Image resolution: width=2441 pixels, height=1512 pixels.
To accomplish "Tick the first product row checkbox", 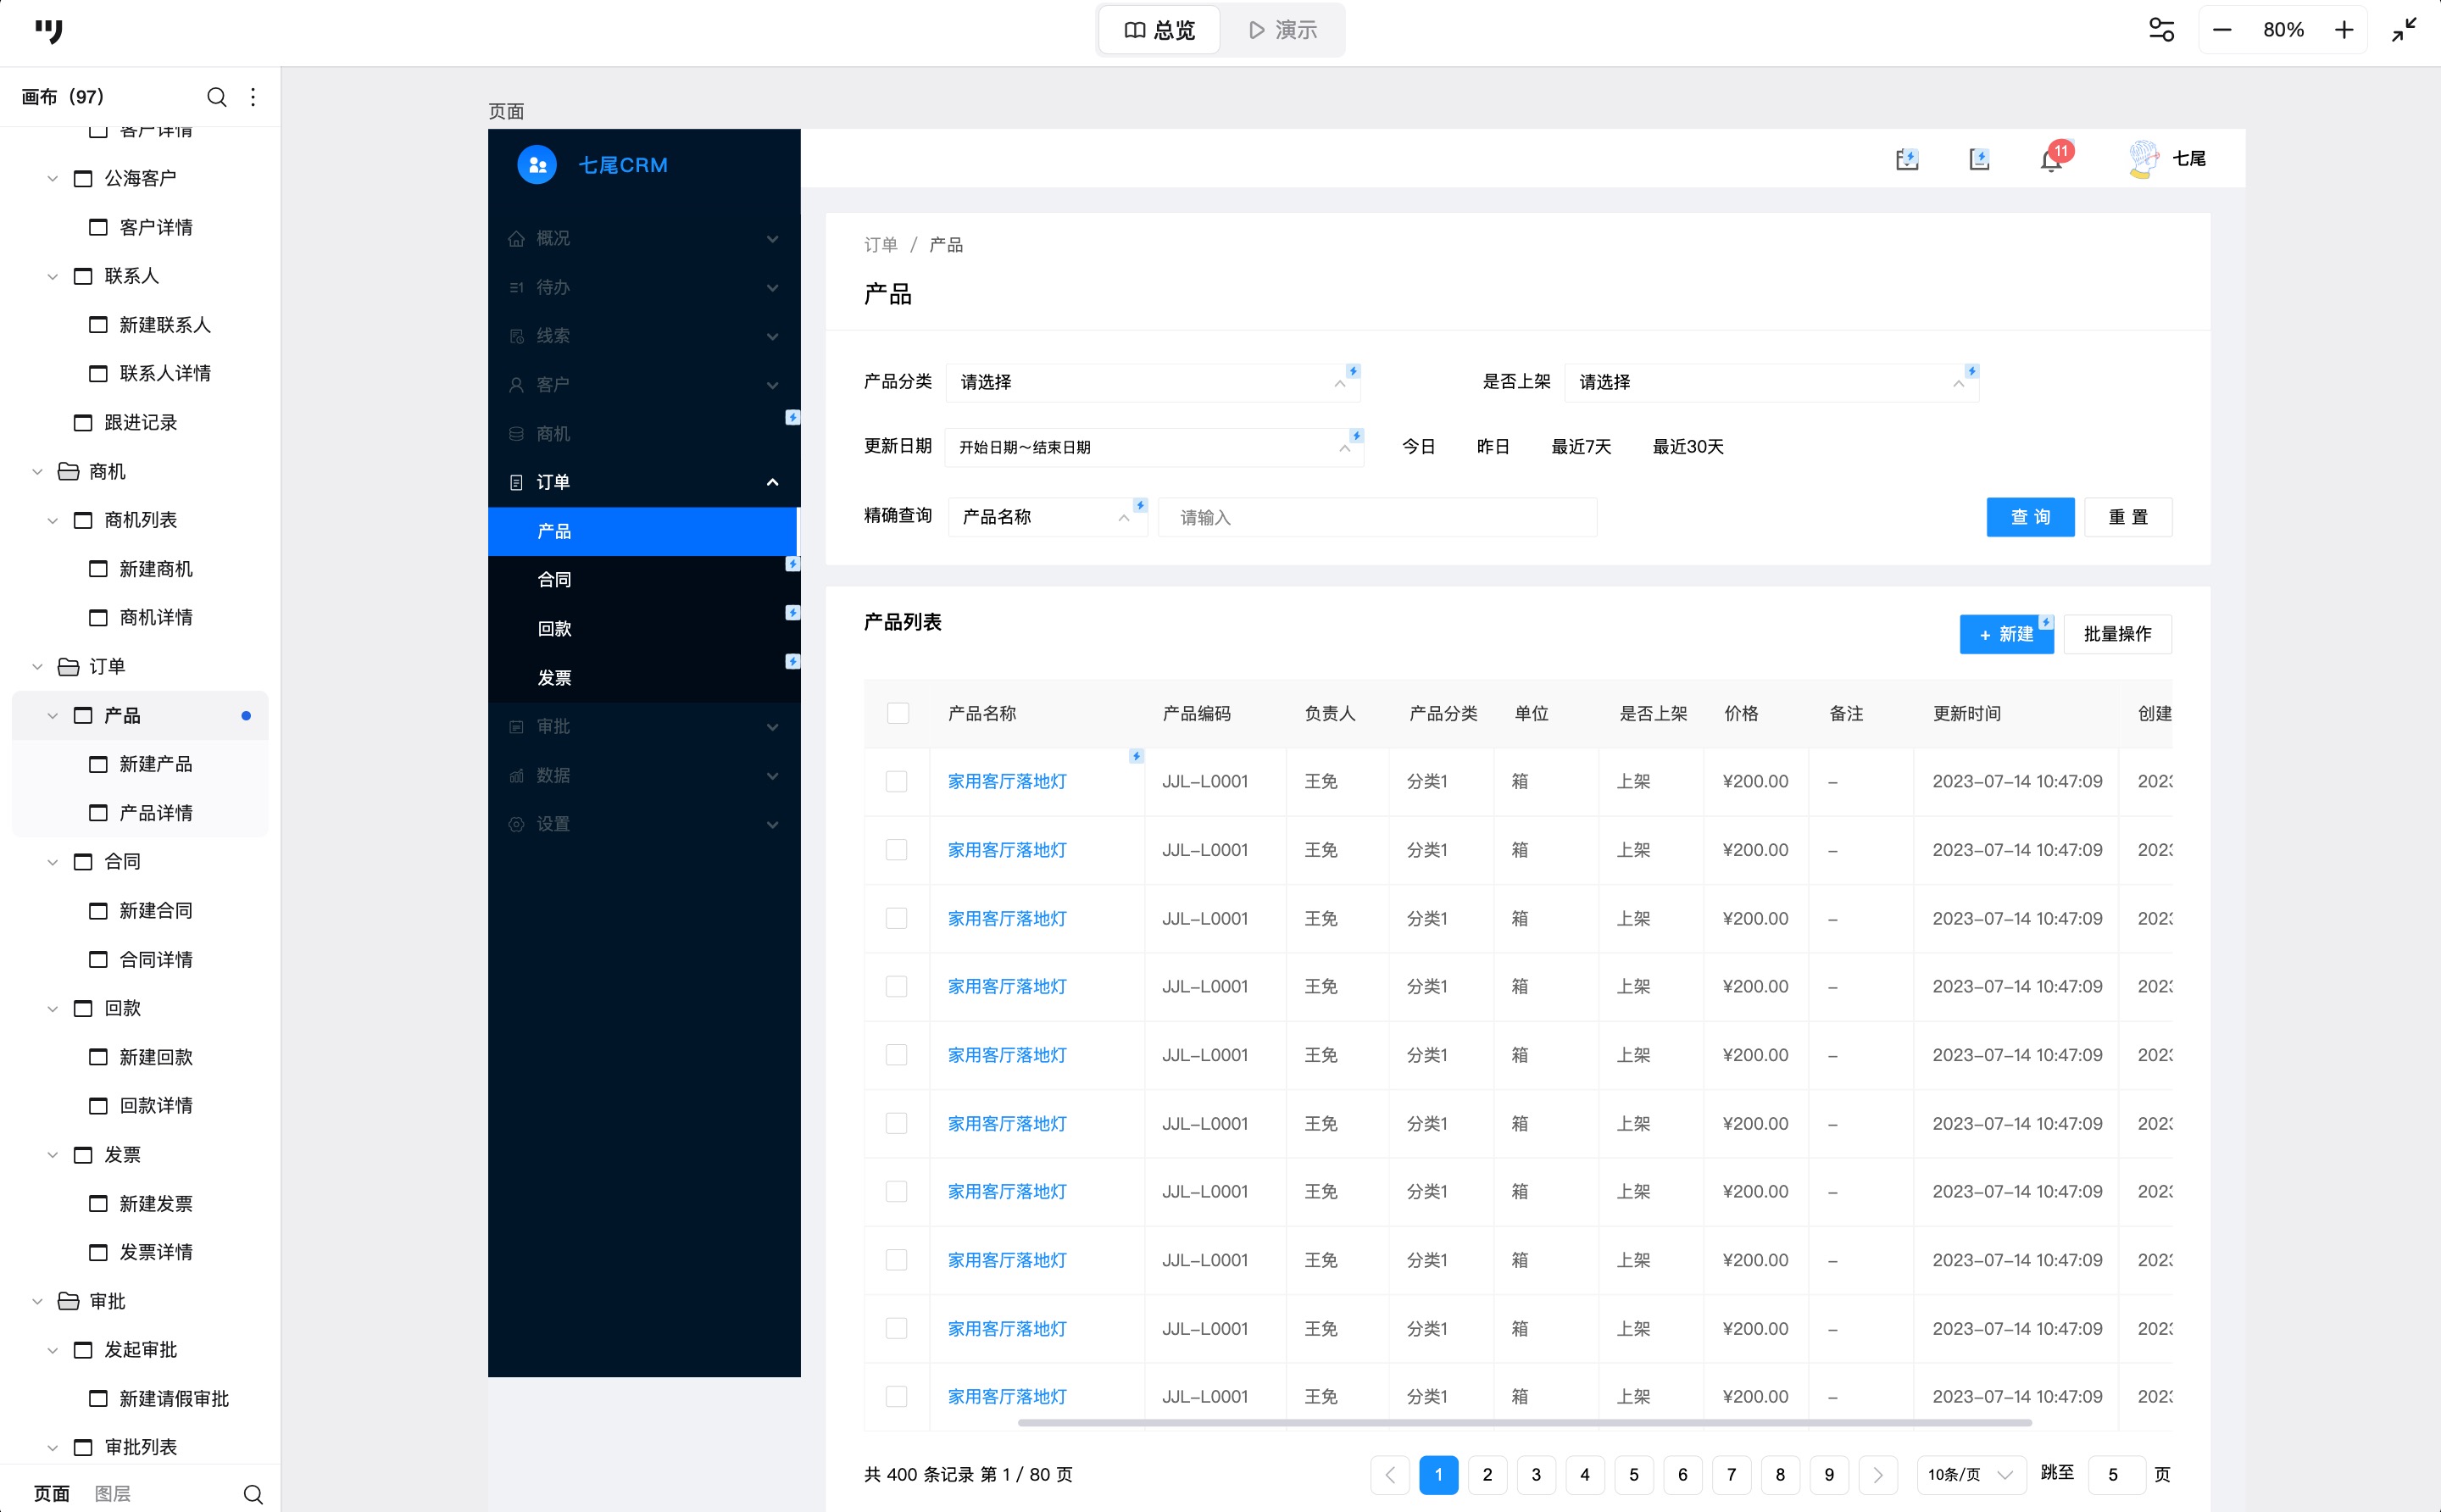I will click(896, 781).
